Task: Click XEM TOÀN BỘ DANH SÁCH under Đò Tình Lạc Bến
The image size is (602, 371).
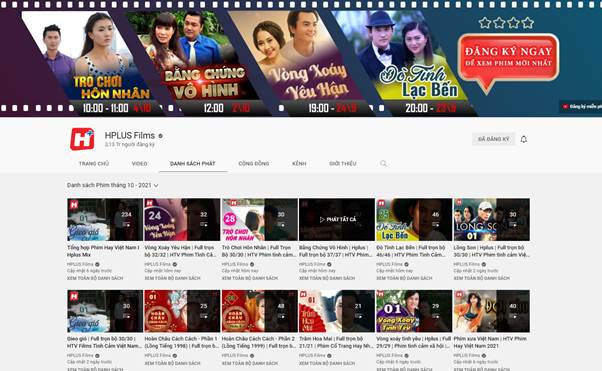Action: click(404, 278)
